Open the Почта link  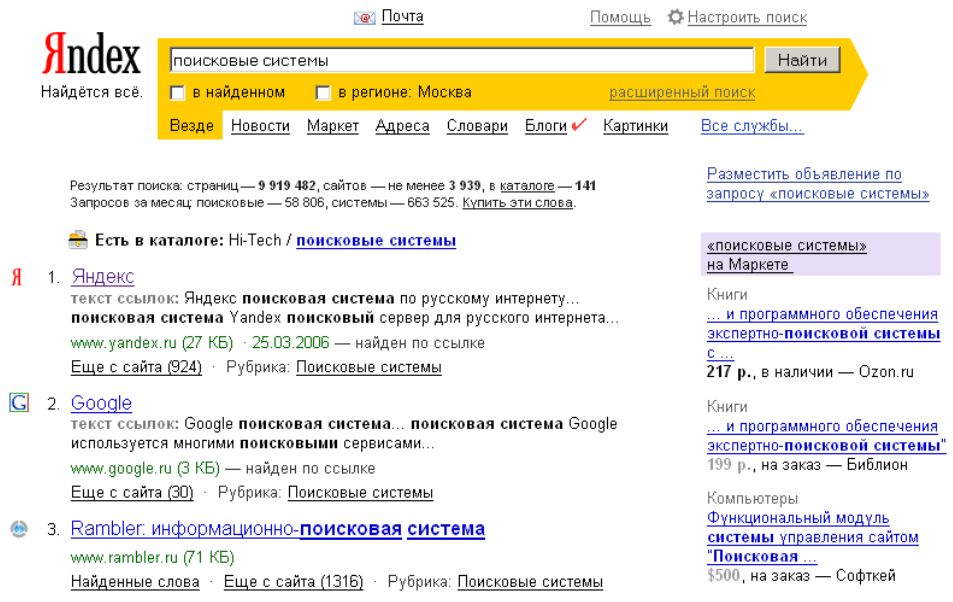pos(402,16)
